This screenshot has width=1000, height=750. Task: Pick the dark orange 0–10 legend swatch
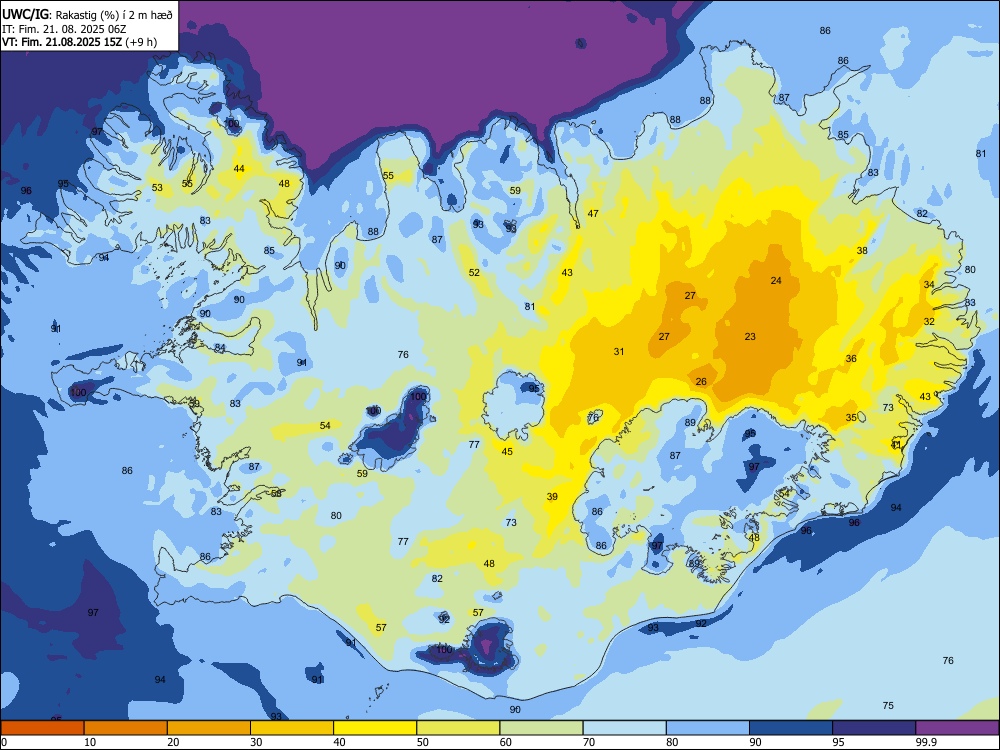42,728
